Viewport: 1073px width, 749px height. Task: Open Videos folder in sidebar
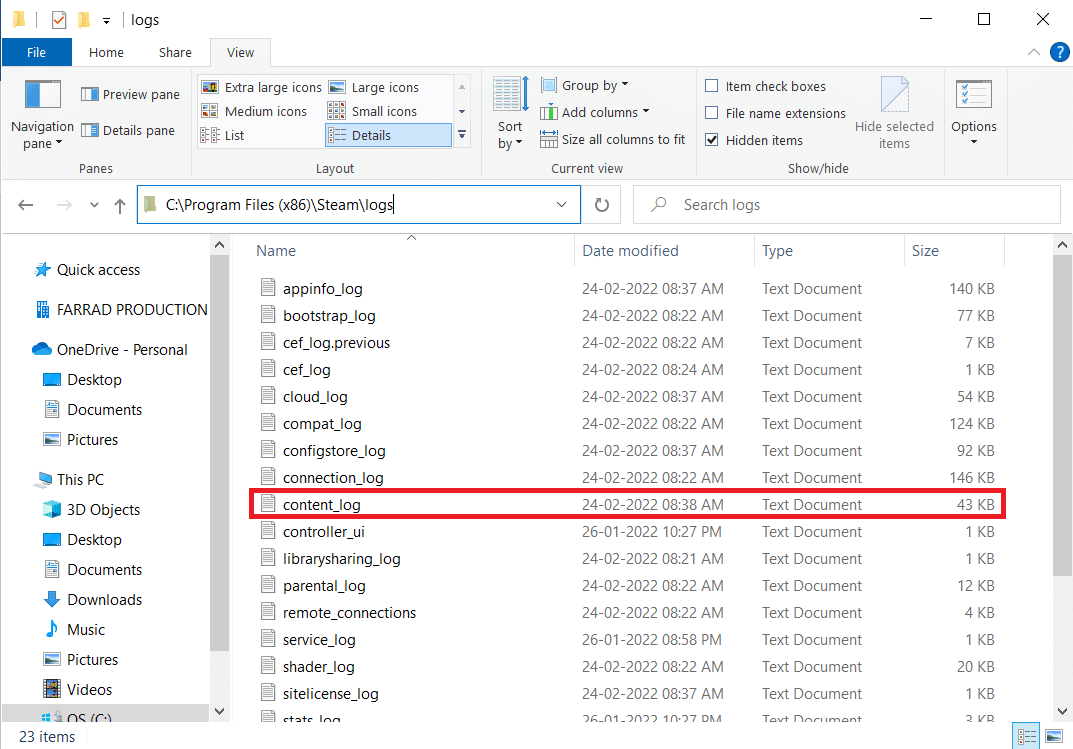(x=89, y=689)
